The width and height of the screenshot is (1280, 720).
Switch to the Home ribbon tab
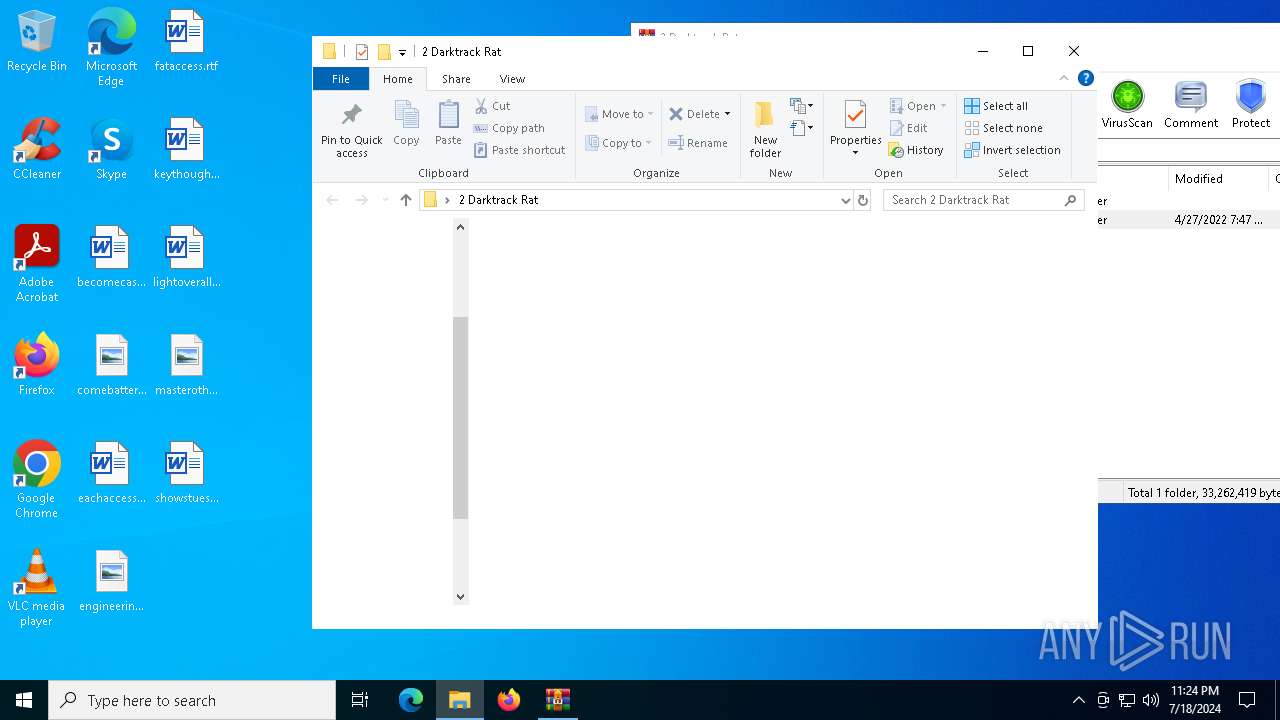coord(397,79)
